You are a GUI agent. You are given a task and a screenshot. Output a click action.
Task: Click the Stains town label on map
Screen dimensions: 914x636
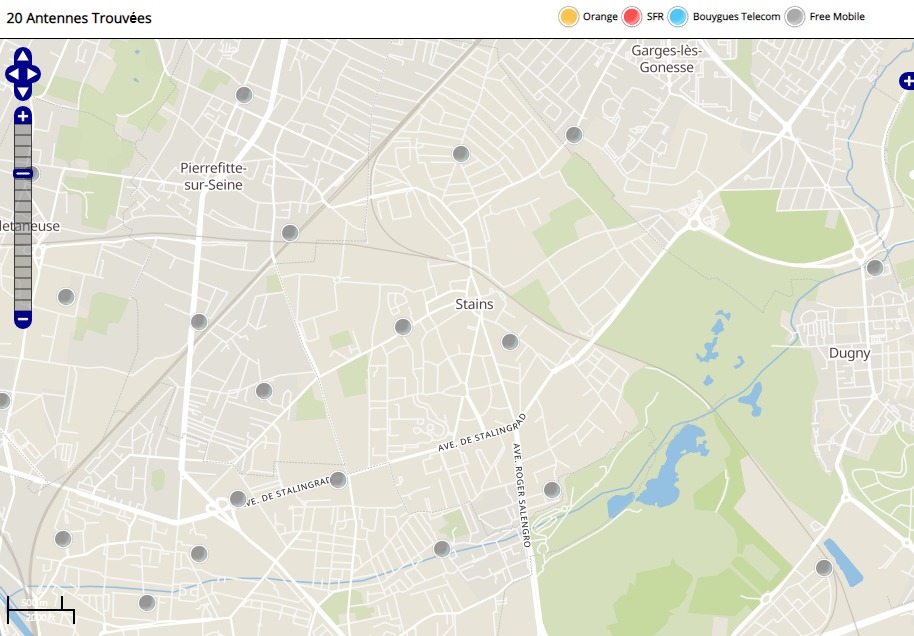pos(474,304)
